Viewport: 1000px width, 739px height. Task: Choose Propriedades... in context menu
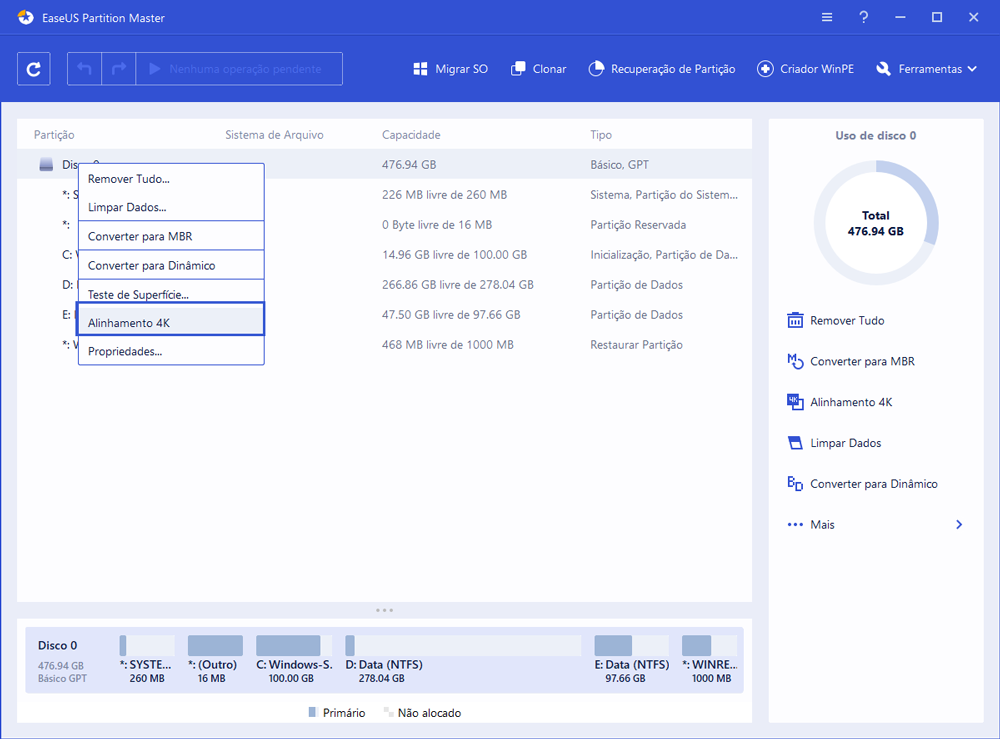[171, 351]
